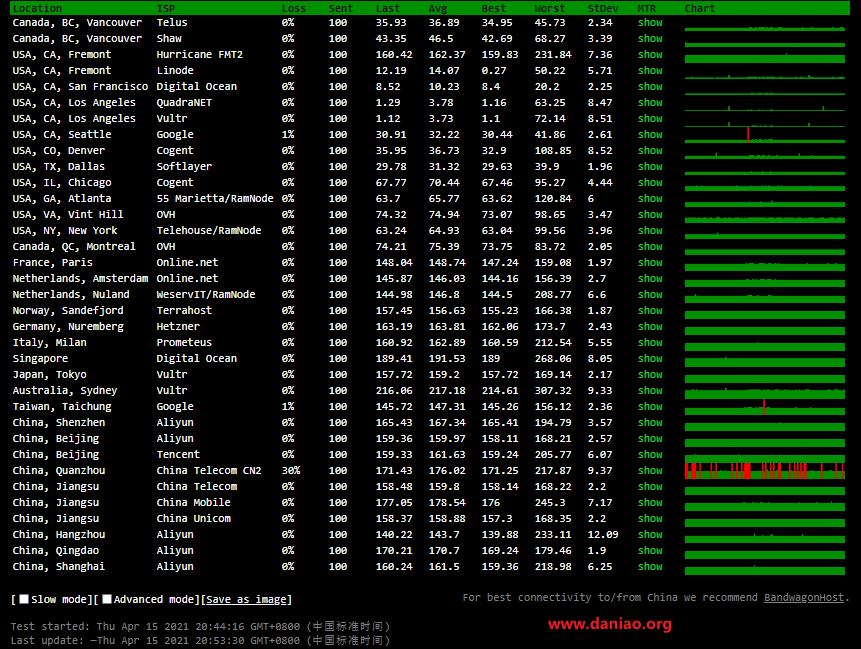Click the Avg column header
This screenshot has height=649, width=861.
[x=438, y=8]
